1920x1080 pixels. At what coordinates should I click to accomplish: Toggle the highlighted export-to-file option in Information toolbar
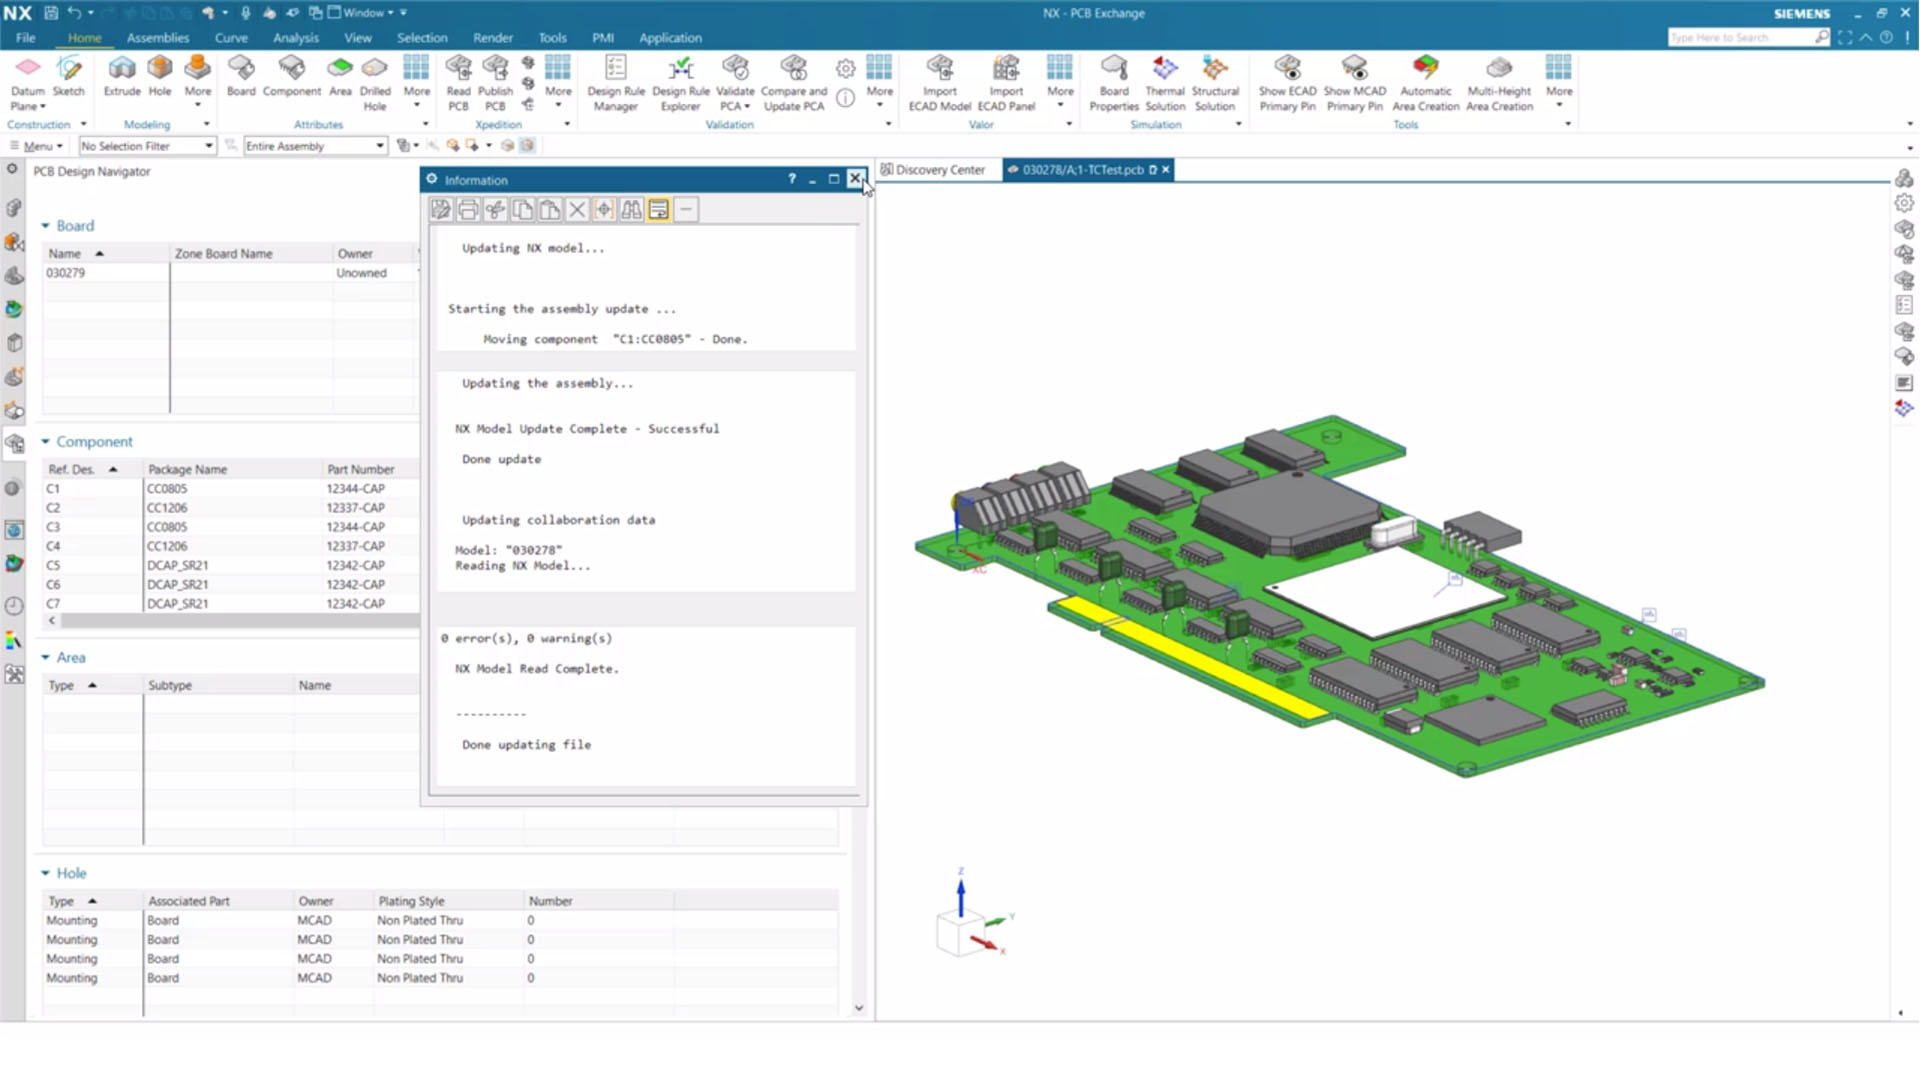click(x=659, y=209)
